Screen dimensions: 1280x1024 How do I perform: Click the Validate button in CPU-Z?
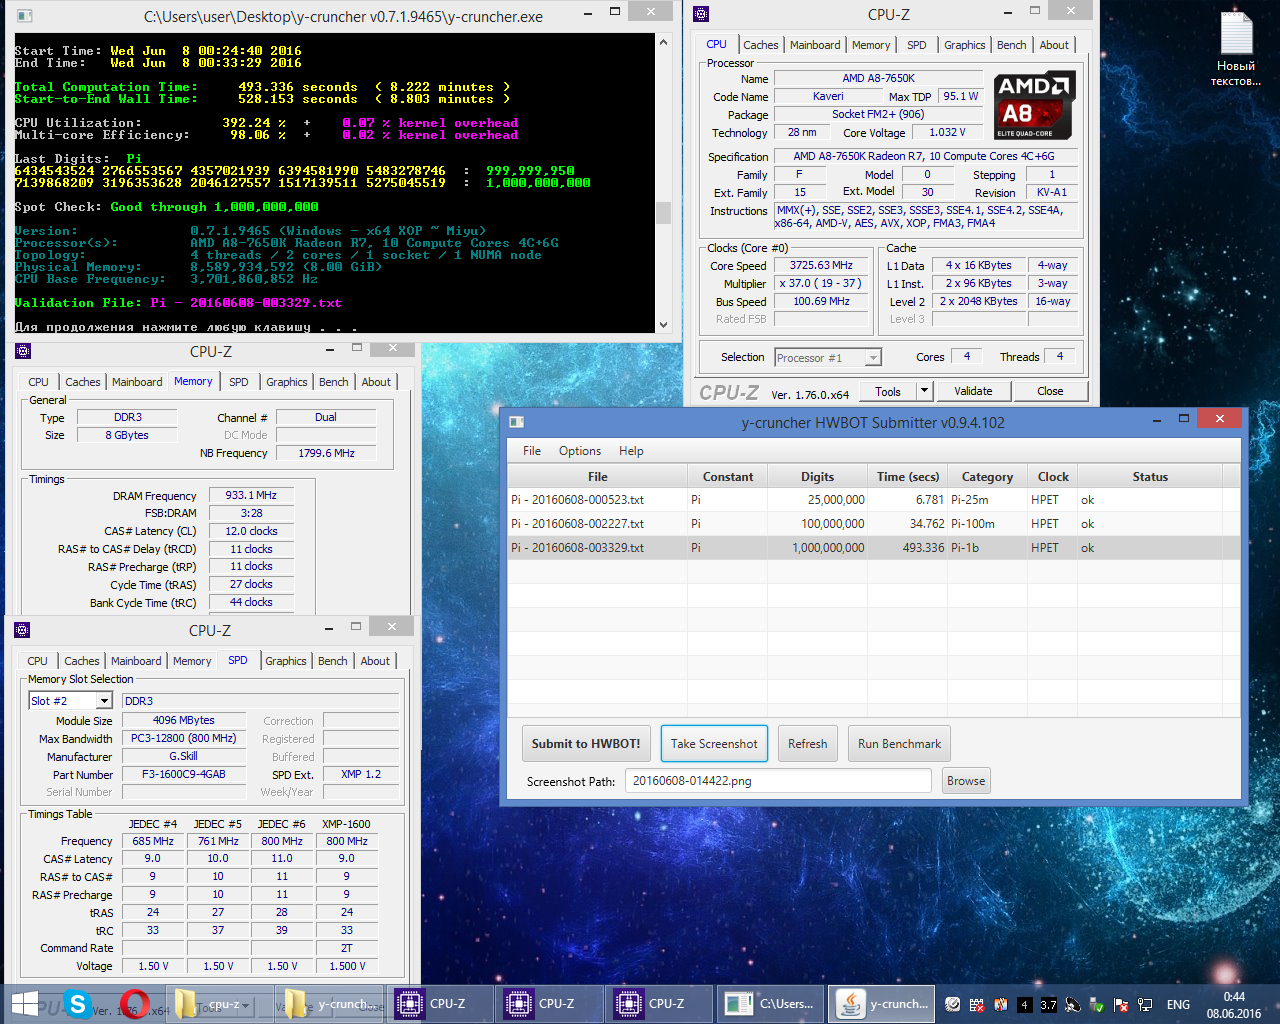(973, 391)
